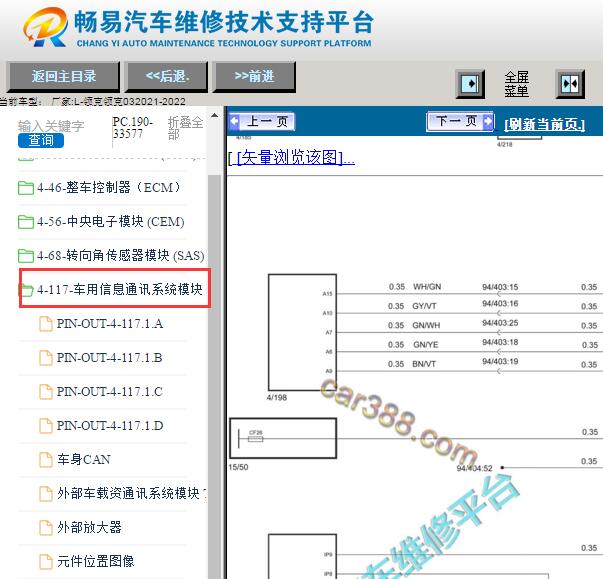Image resolution: width=603 pixels, height=579 pixels.
Task: Open the 车身CAN document
Action: 84,459
